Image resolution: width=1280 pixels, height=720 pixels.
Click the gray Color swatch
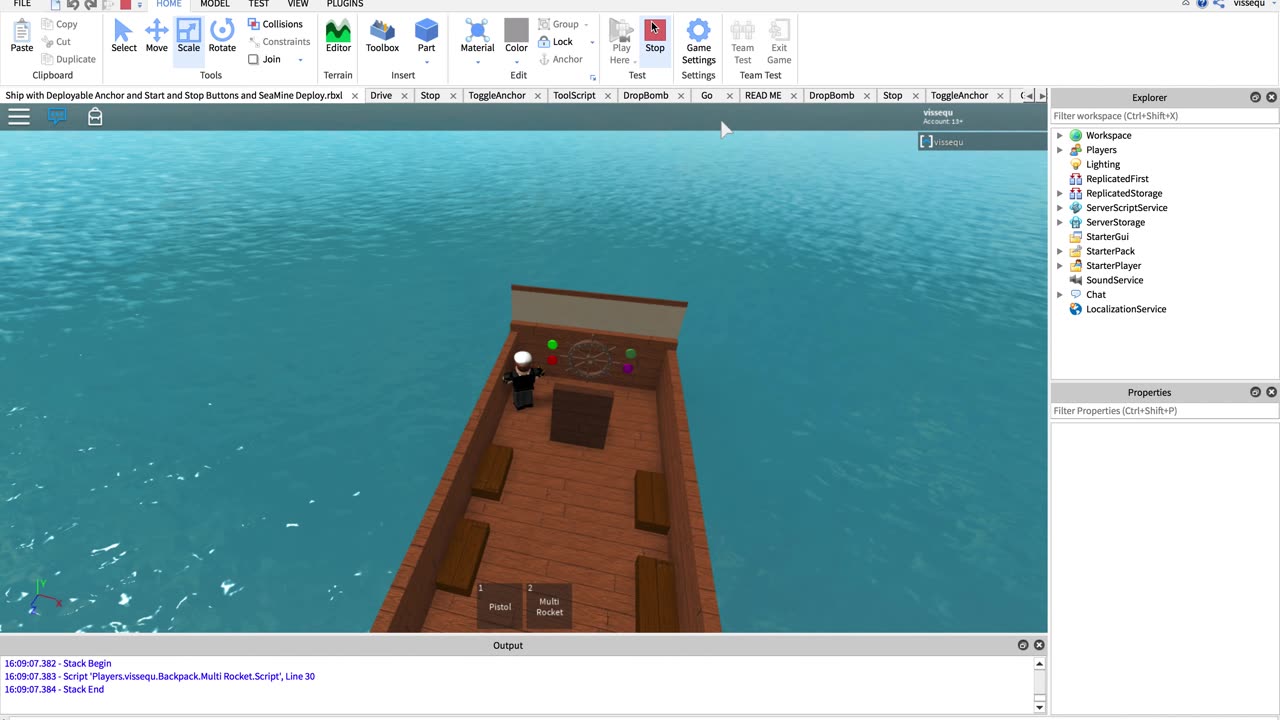[516, 30]
